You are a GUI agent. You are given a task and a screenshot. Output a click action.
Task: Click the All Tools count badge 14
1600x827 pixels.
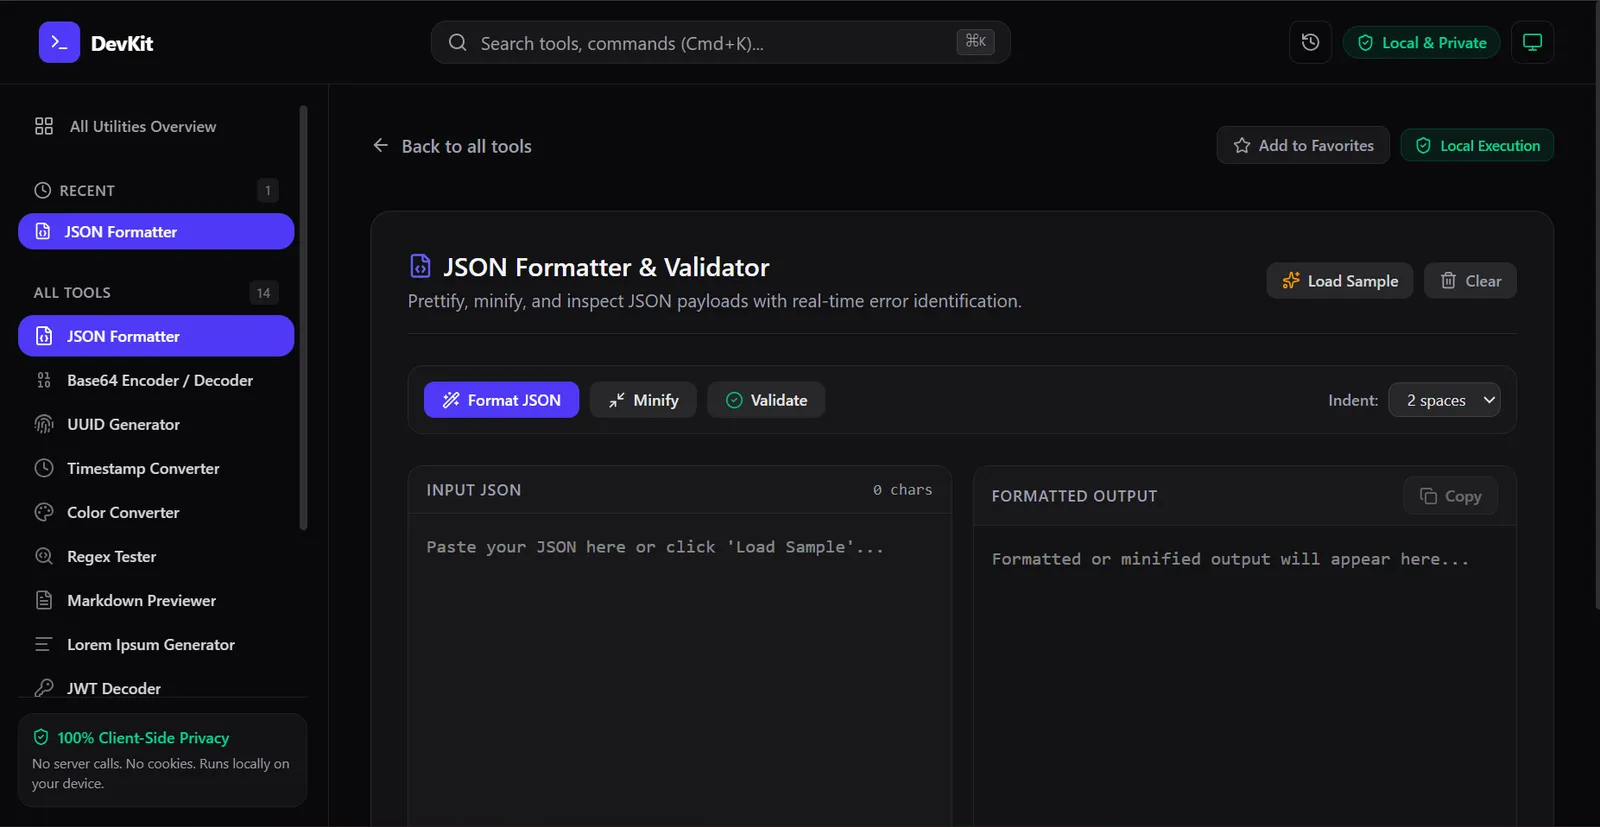coord(263,293)
